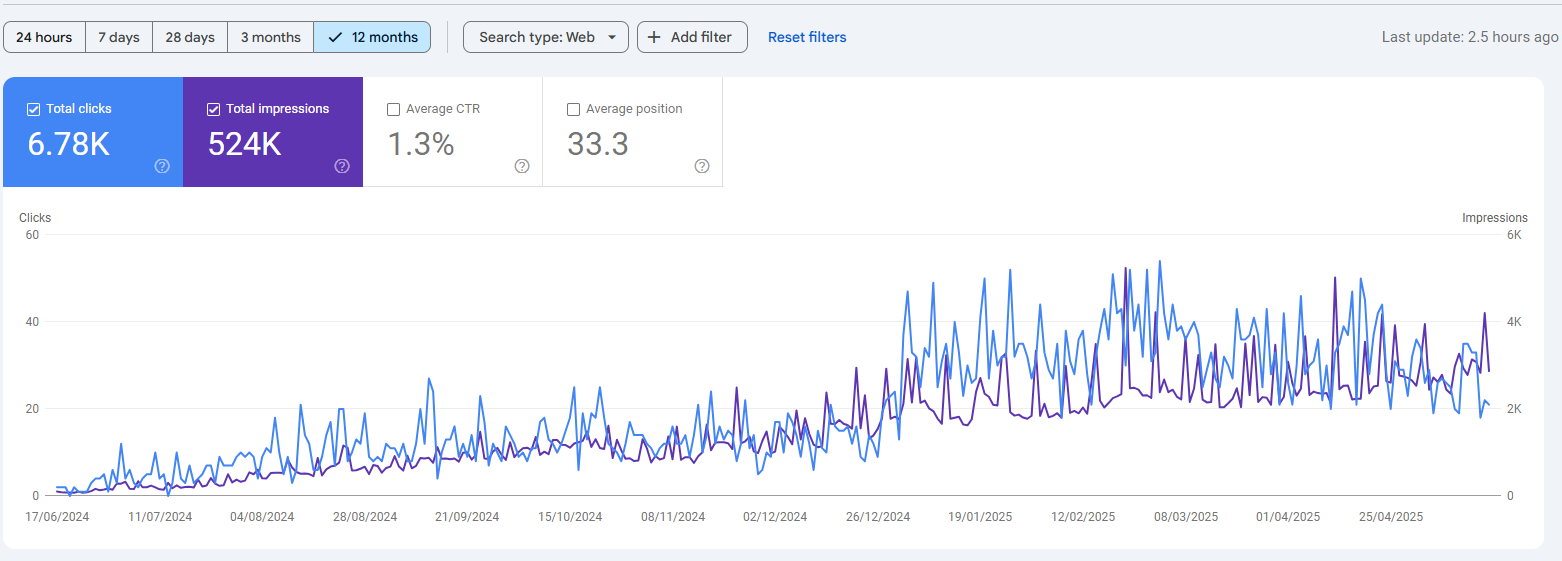1562x561 pixels.
Task: Switch to 7 days date range
Action: pos(119,37)
